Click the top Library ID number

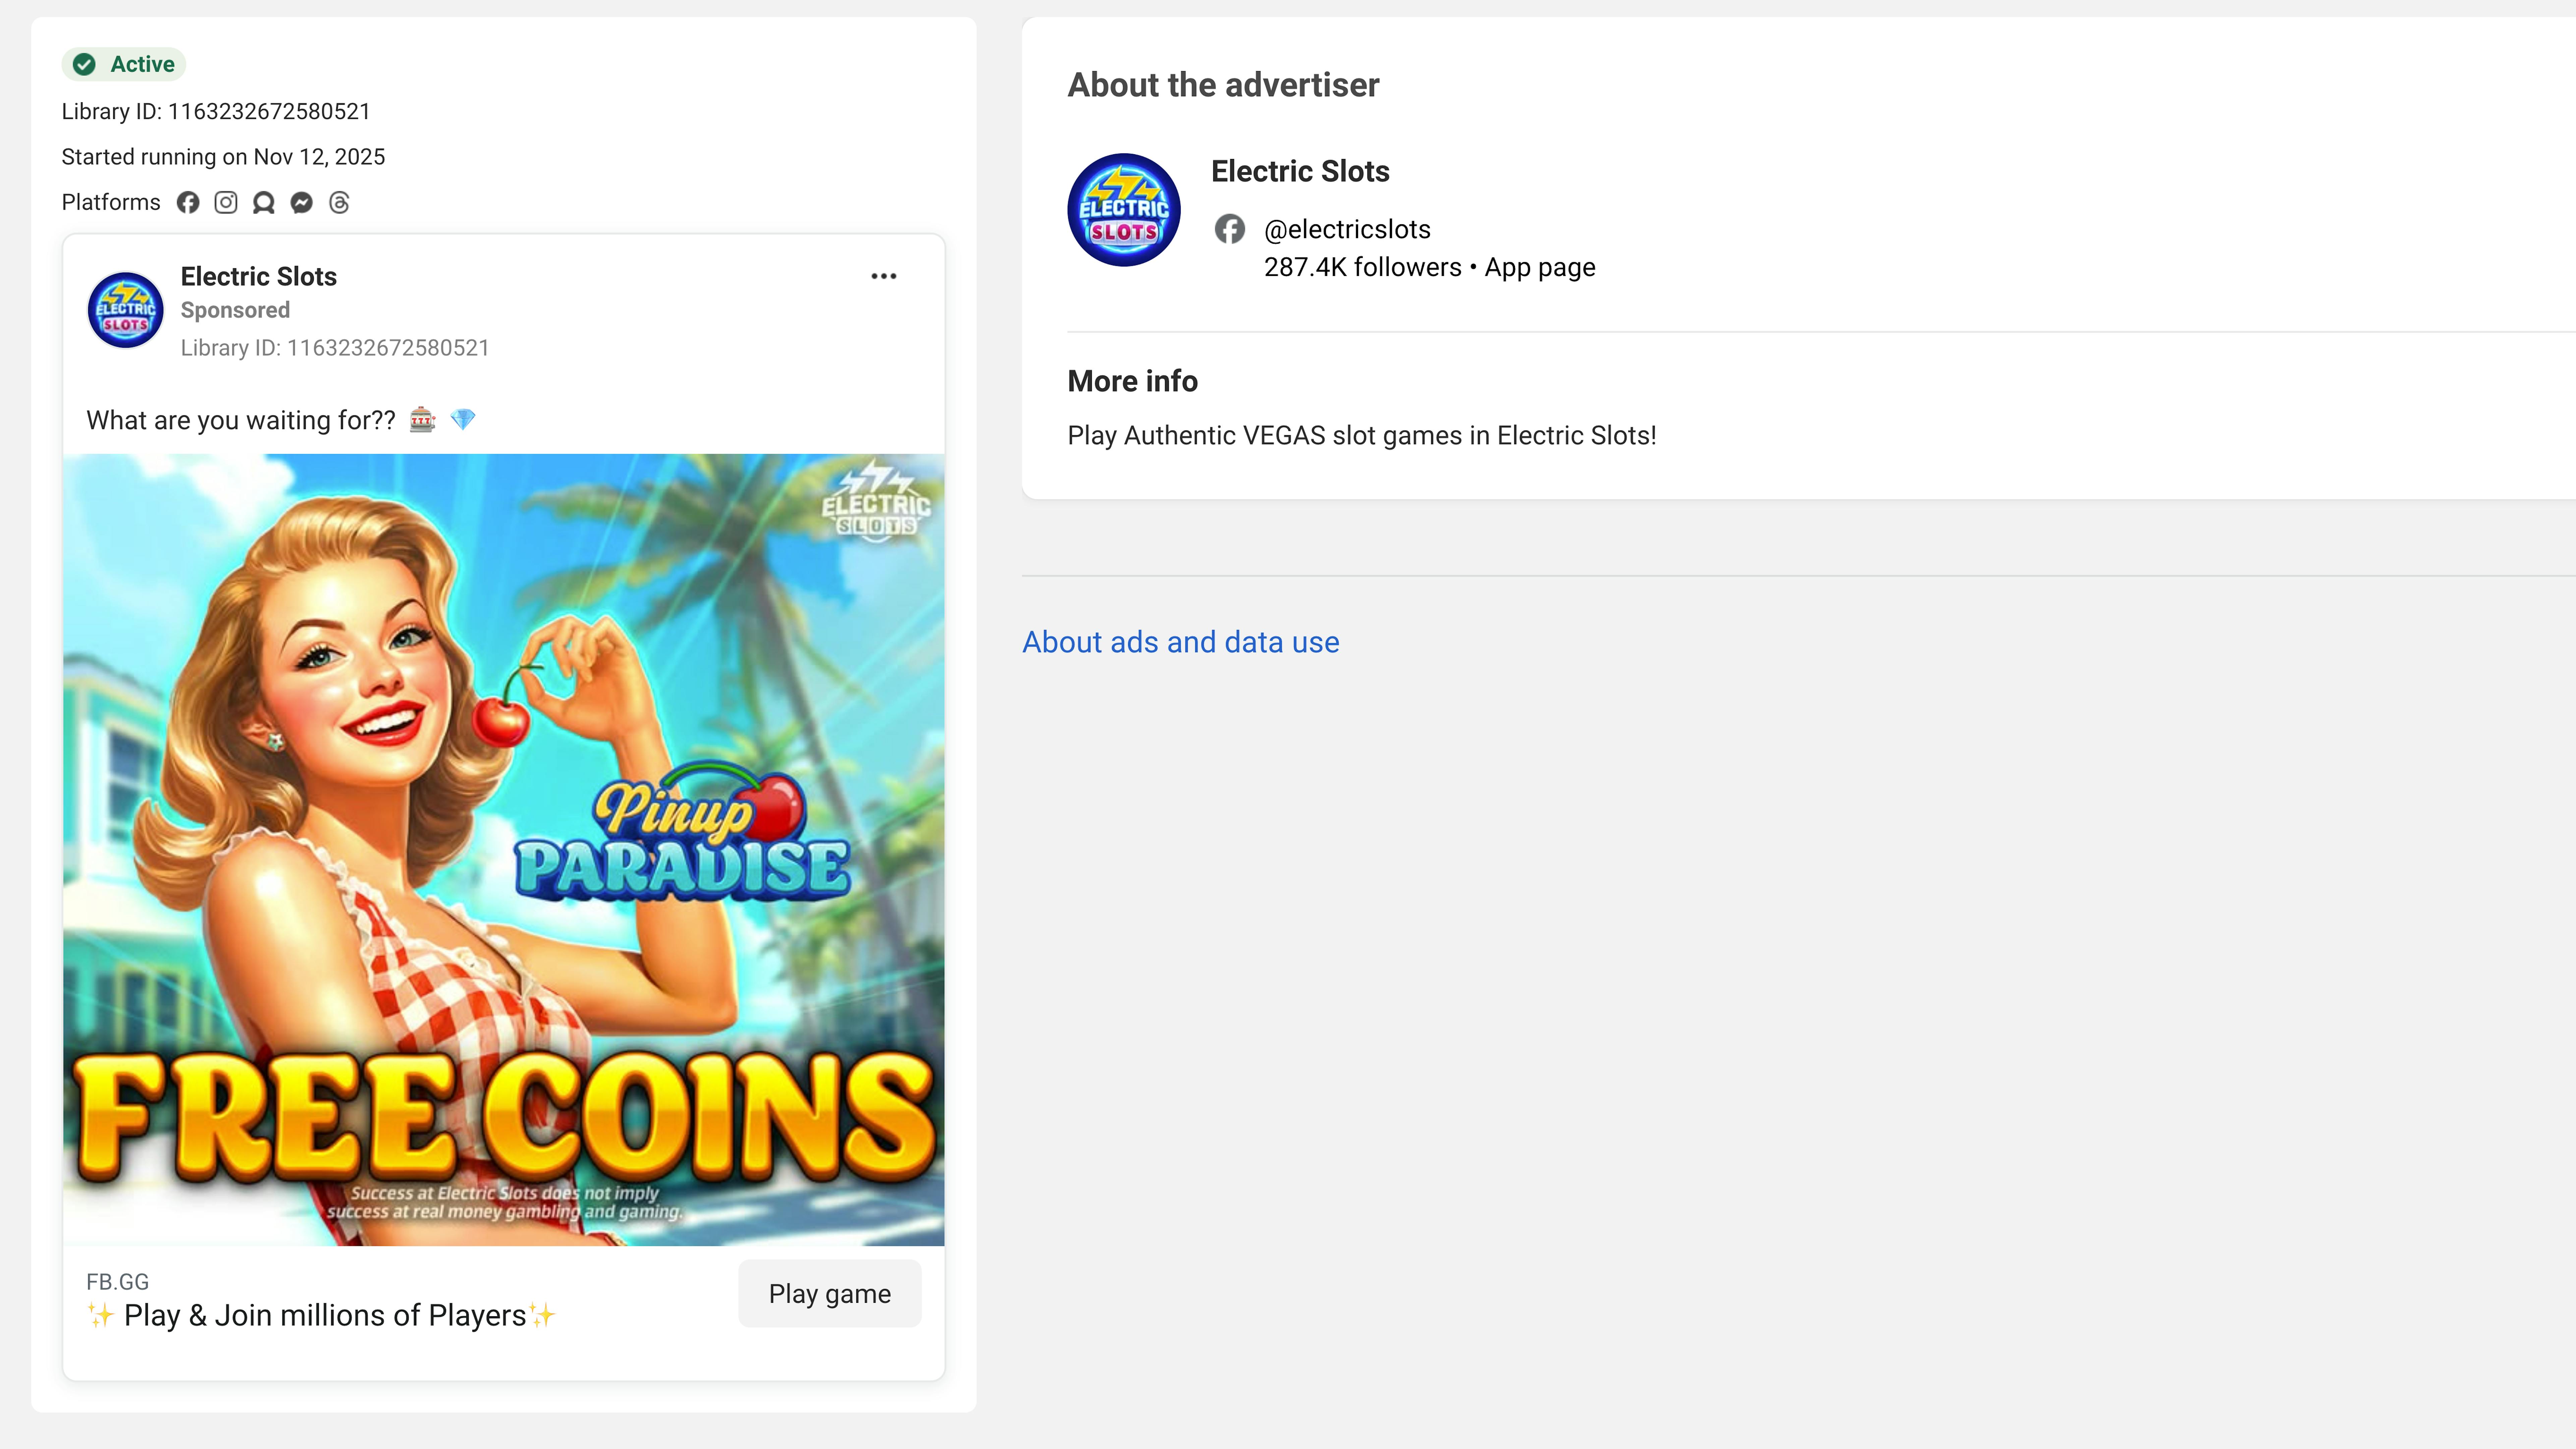pyautogui.click(x=268, y=111)
